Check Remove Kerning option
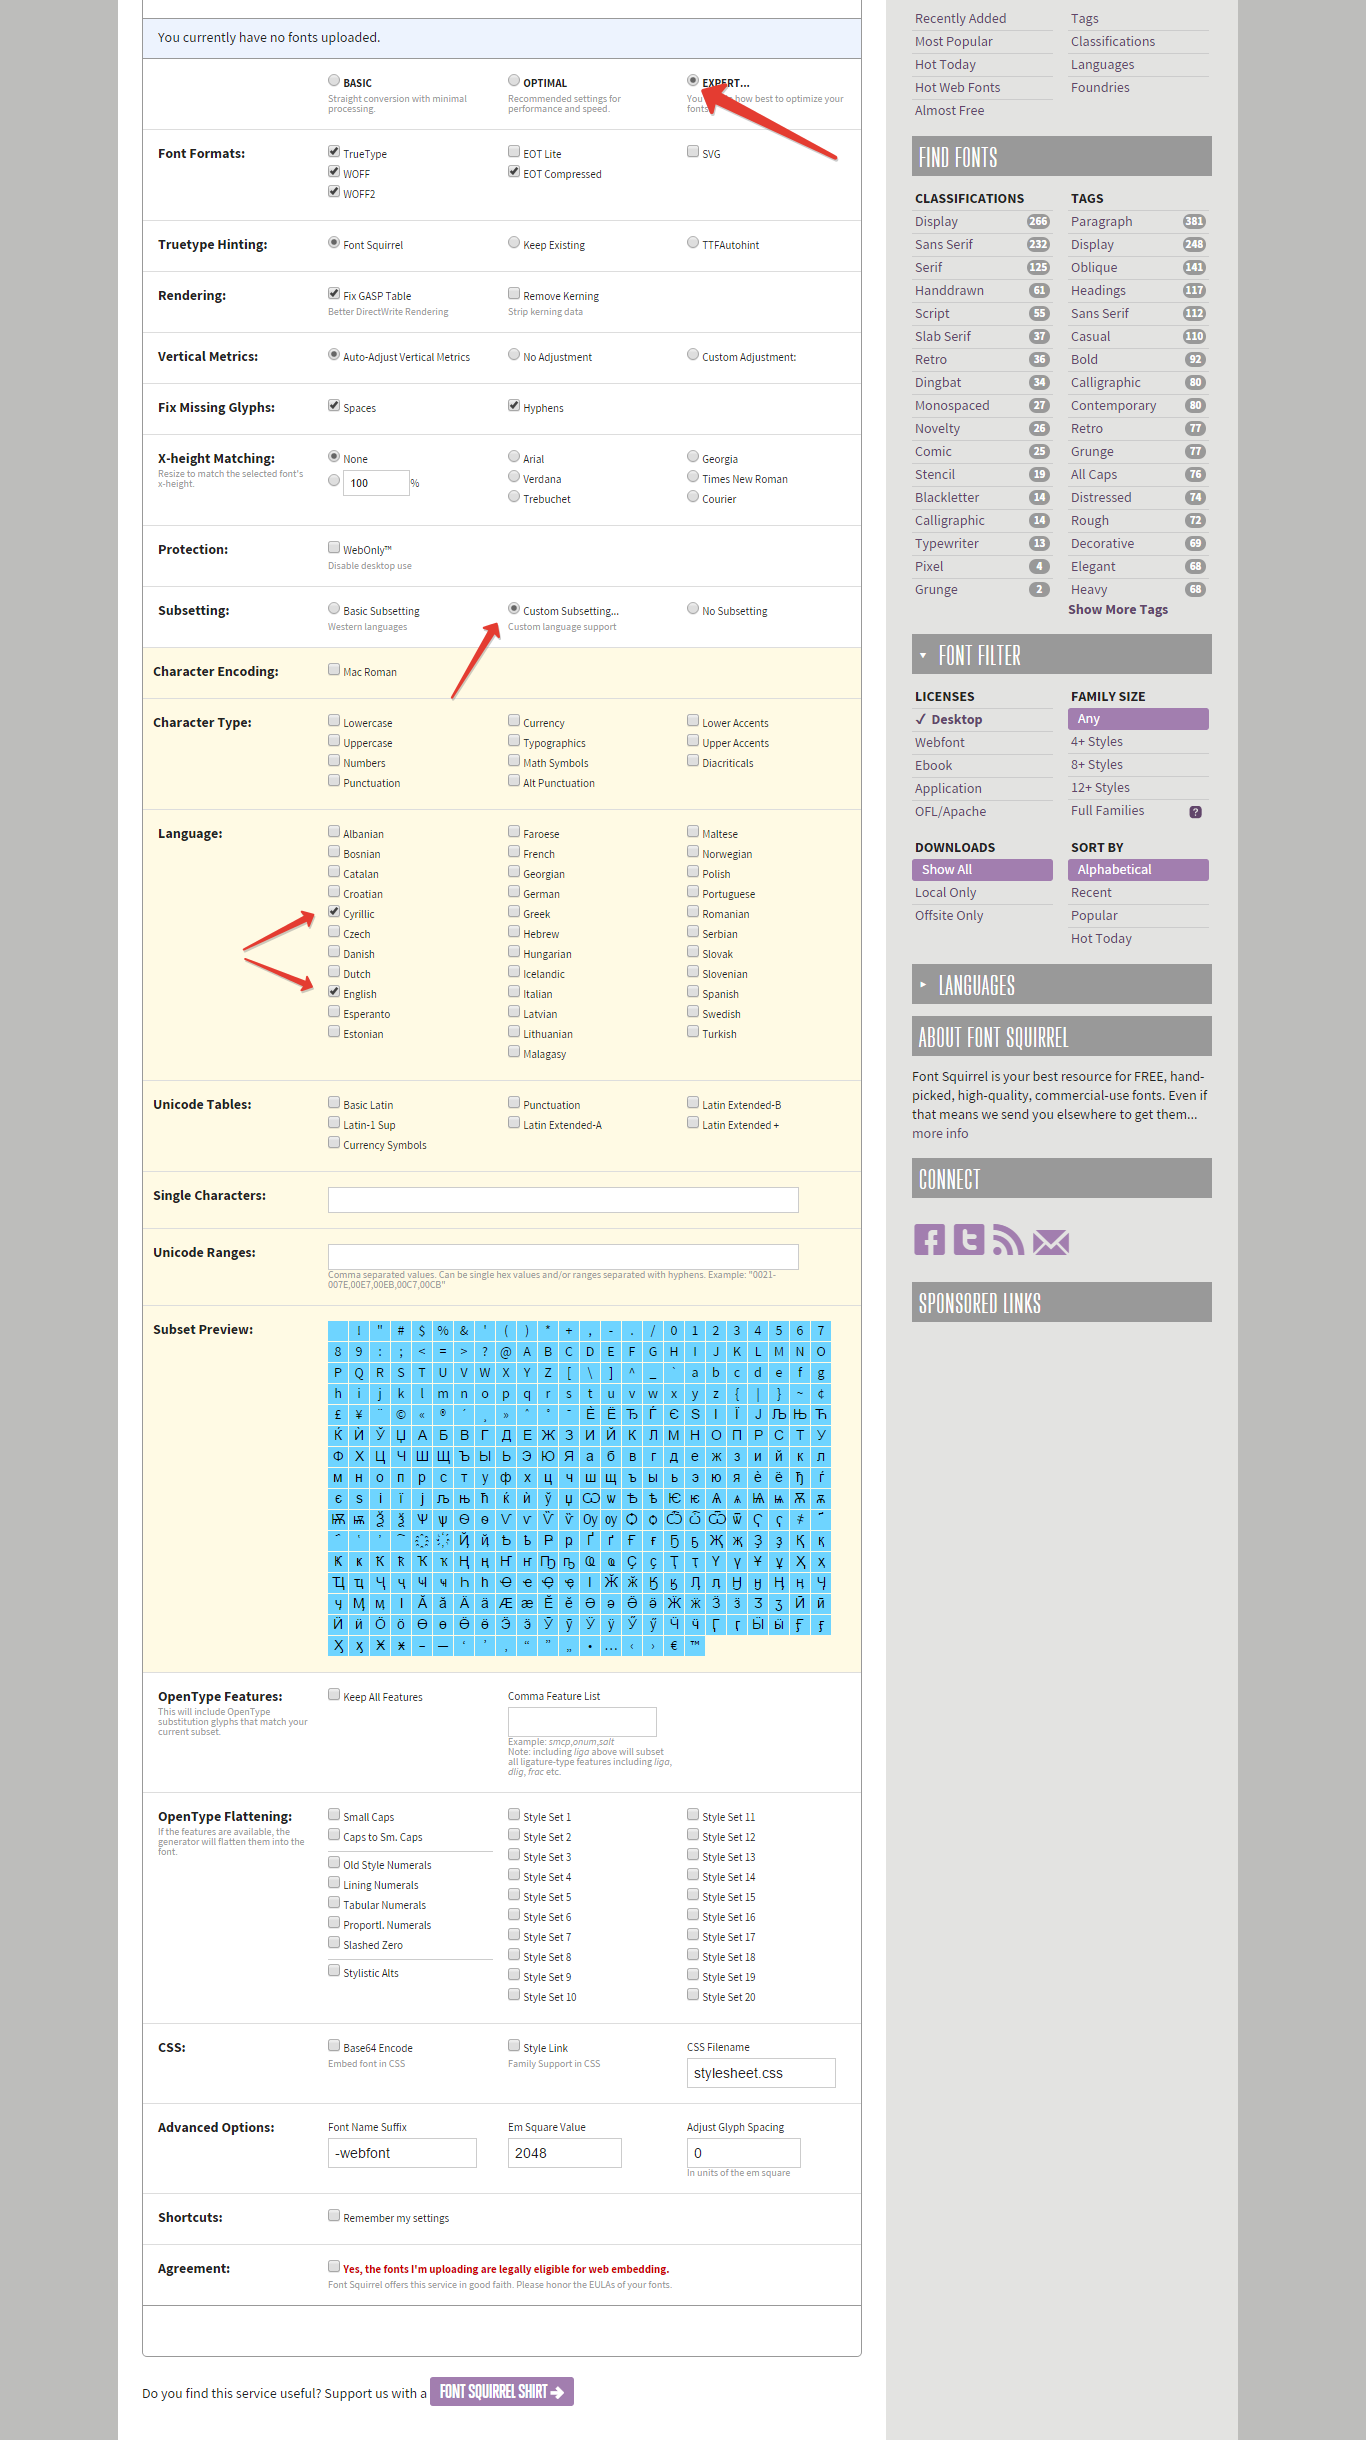The width and height of the screenshot is (1366, 2440). pos(514,293)
